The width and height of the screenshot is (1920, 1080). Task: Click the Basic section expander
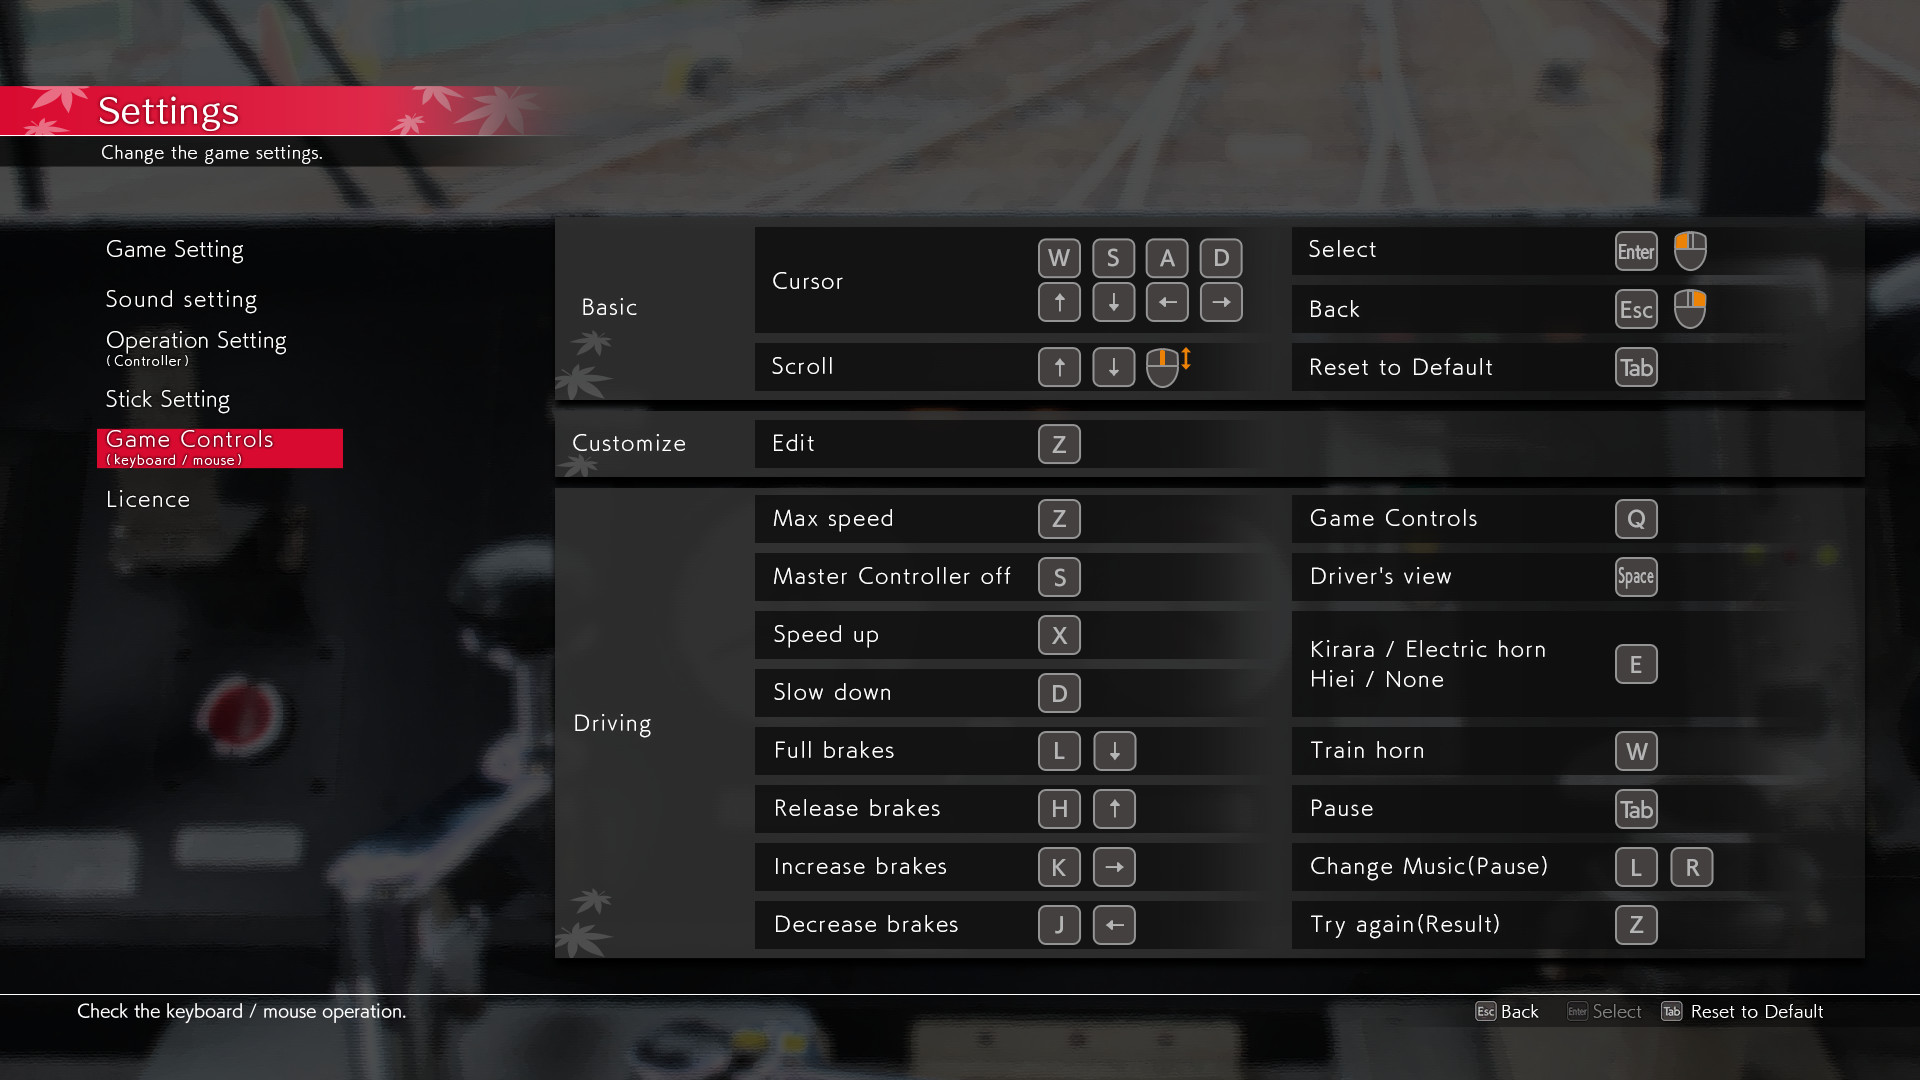(608, 306)
